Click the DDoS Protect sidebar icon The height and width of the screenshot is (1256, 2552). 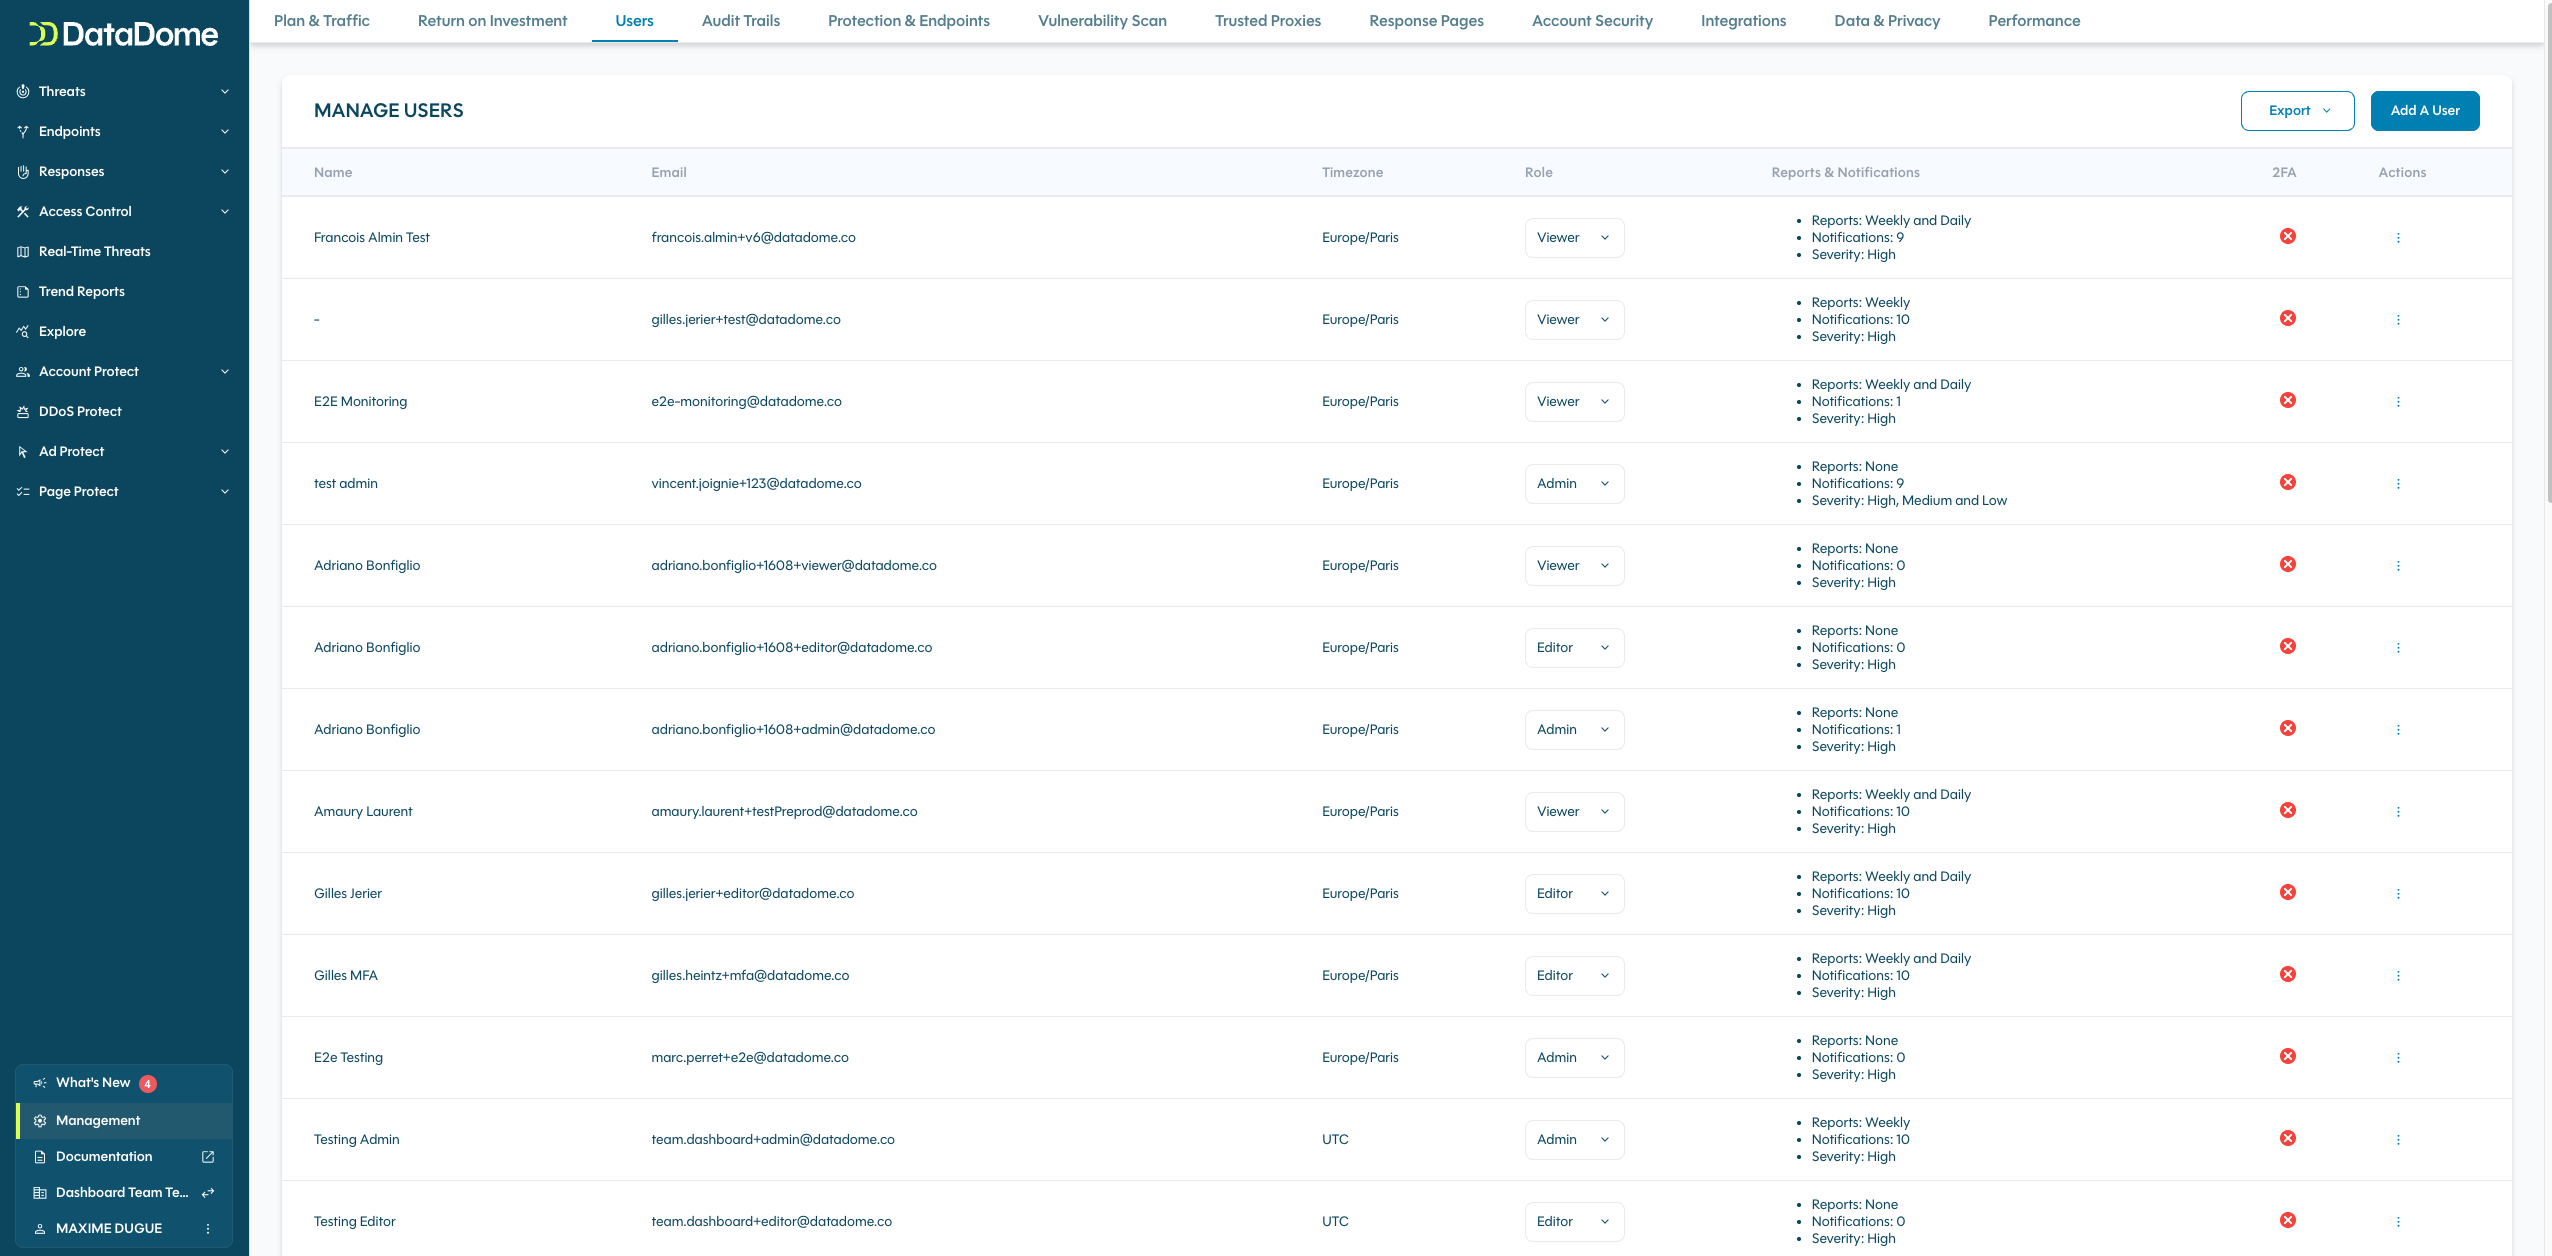[23, 412]
